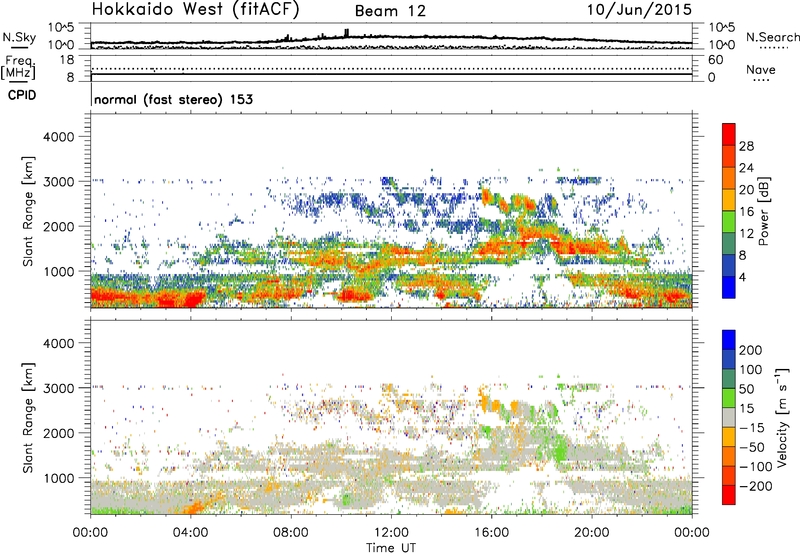Click the '12' label on Power colorbar

[x=746, y=234]
